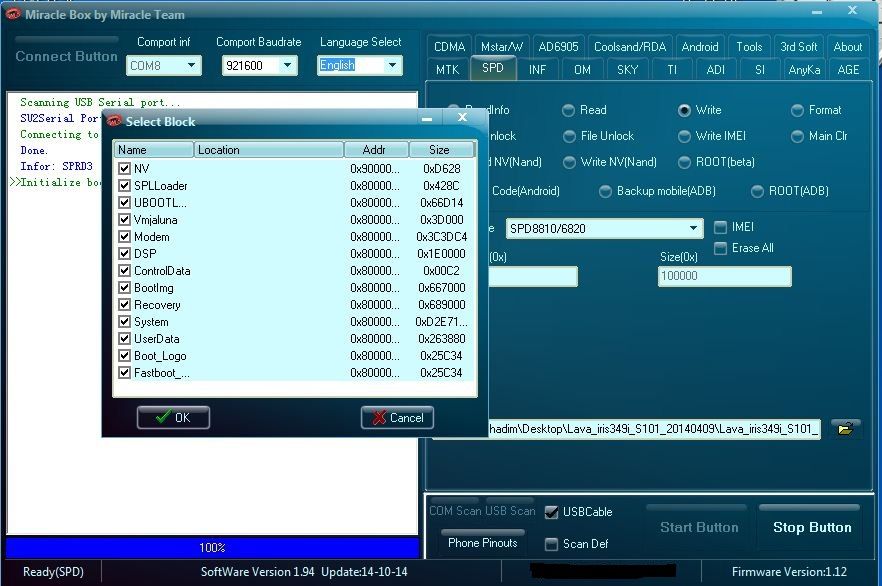
Task: Confirm block selection with OK button
Action: 173,417
